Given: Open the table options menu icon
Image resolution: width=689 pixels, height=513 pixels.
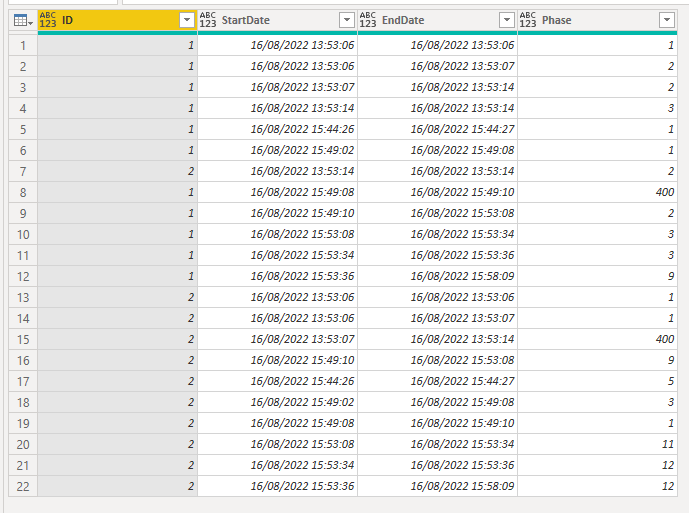Looking at the screenshot, I should (23, 20).
